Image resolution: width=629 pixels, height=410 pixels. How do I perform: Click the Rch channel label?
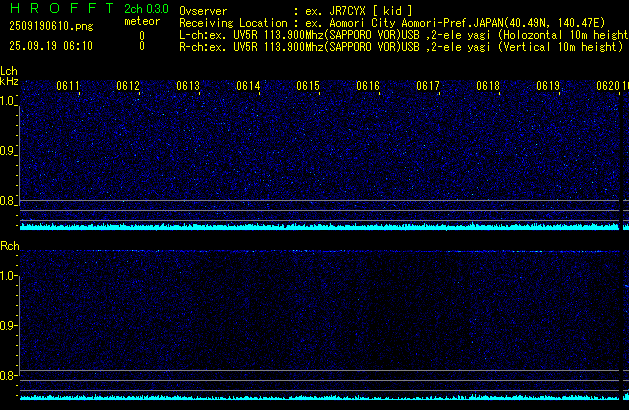[9, 245]
